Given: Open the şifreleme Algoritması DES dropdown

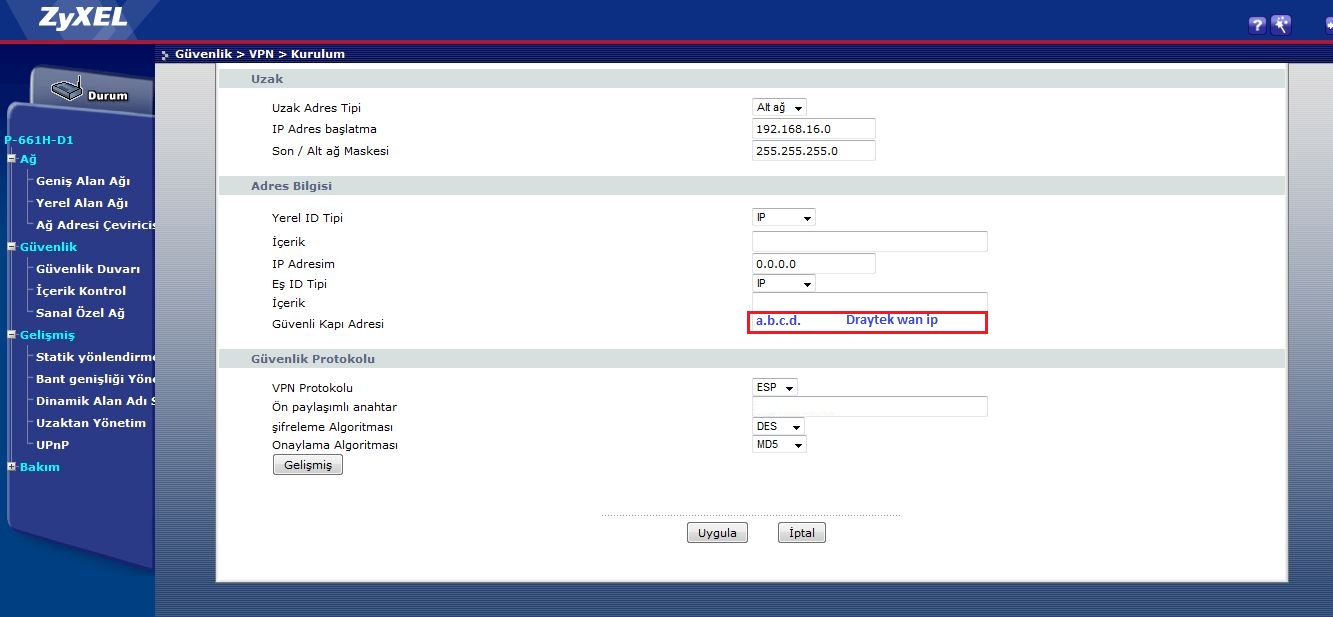Looking at the screenshot, I should [778, 427].
